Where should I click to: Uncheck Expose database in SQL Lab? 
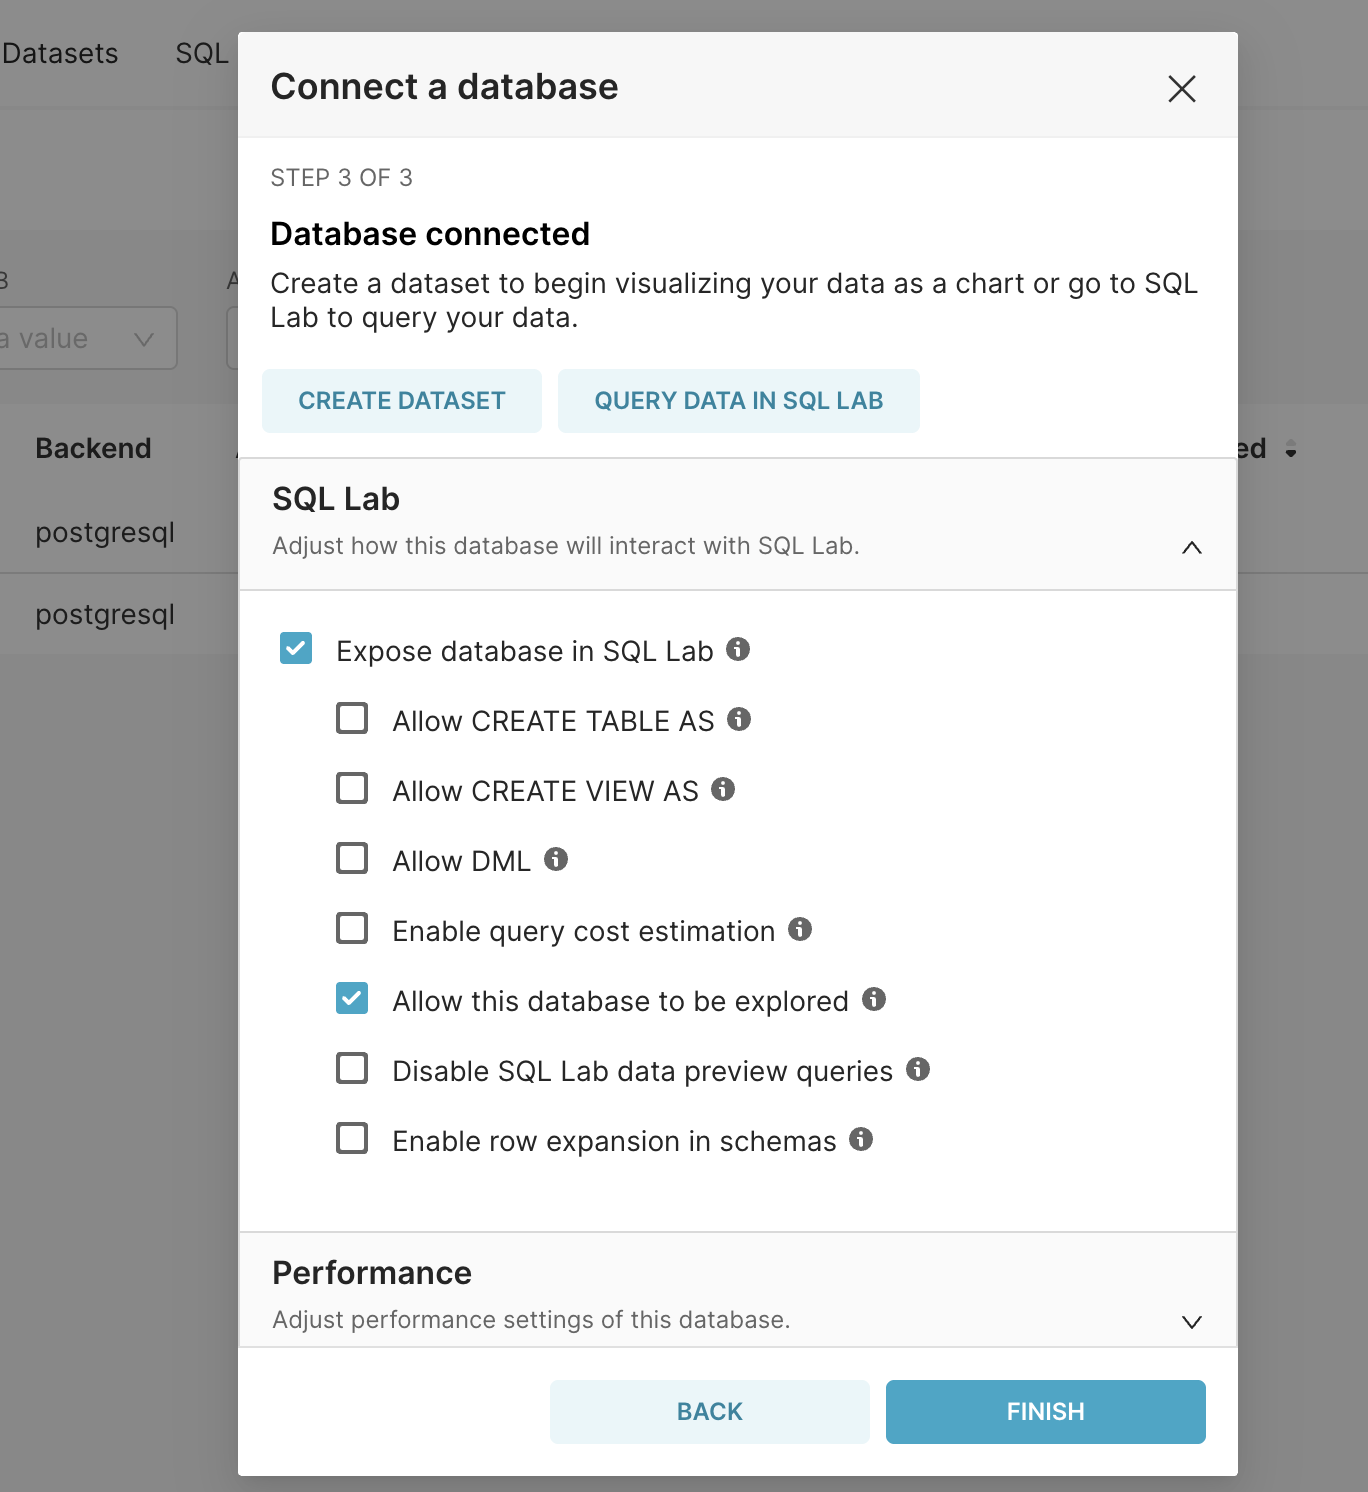pos(295,649)
